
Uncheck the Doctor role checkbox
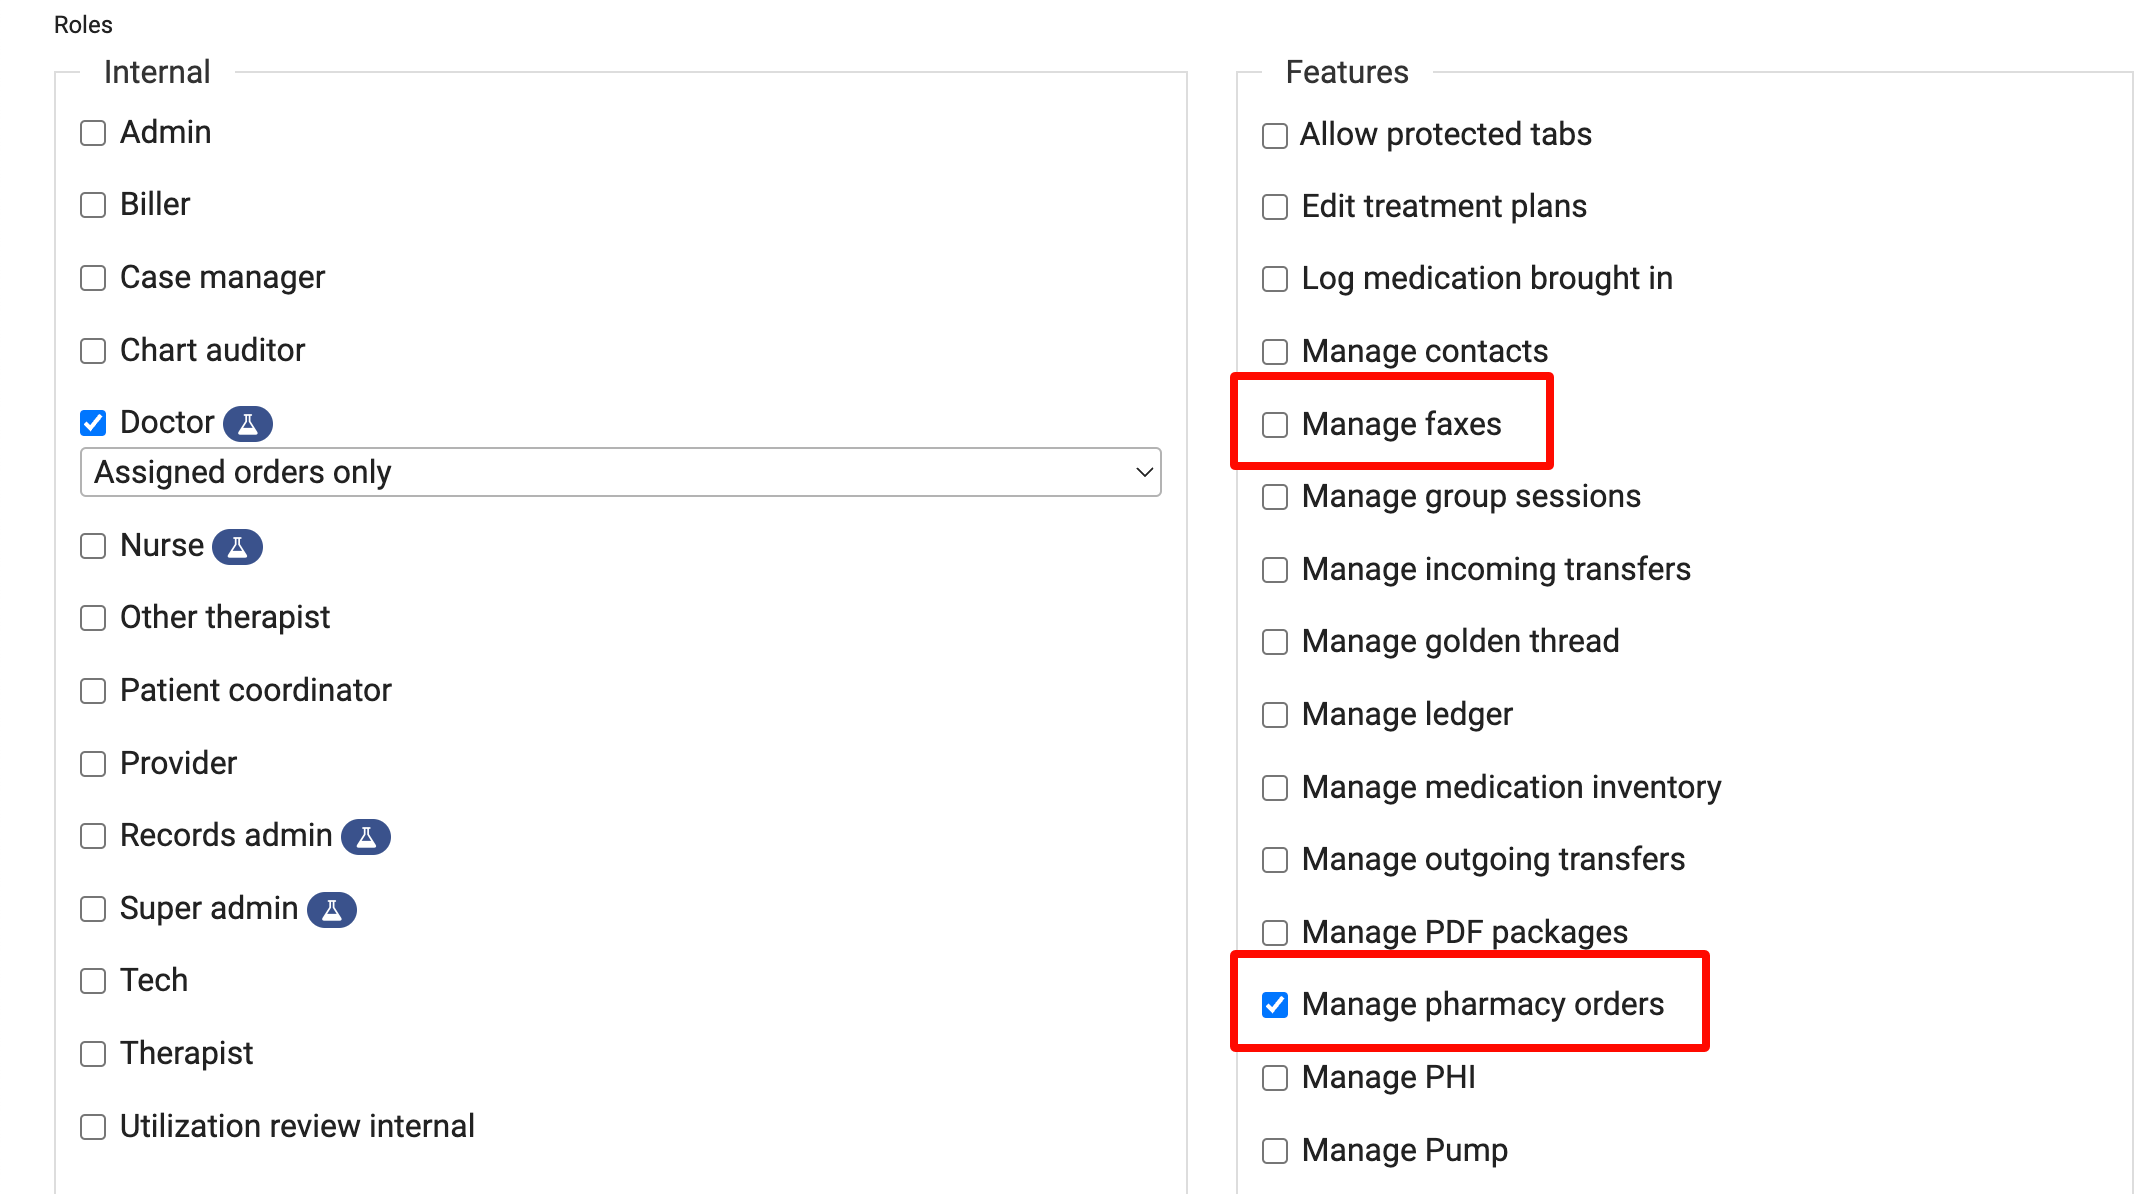coord(93,423)
